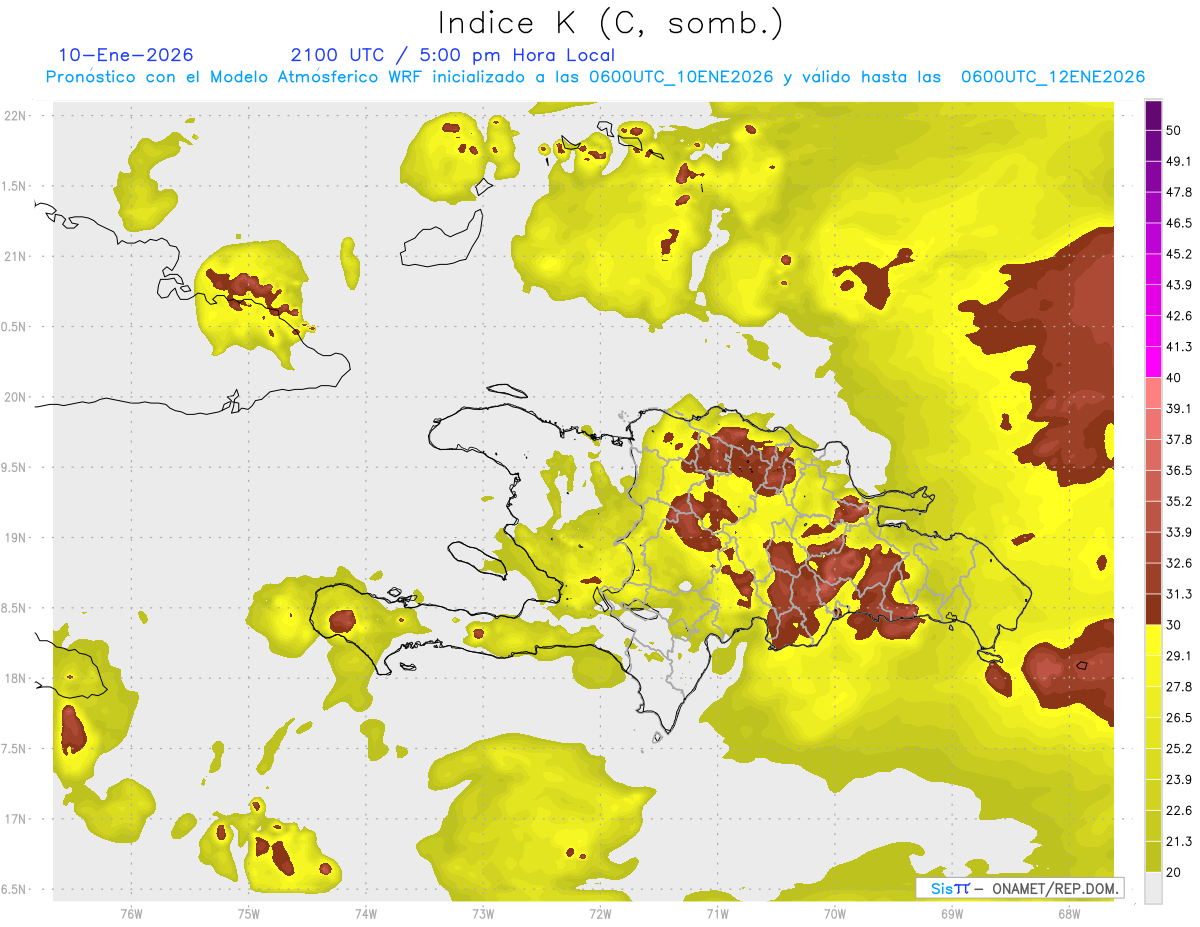Click the salmon legend segment between 39.1 and 40

point(1153,393)
